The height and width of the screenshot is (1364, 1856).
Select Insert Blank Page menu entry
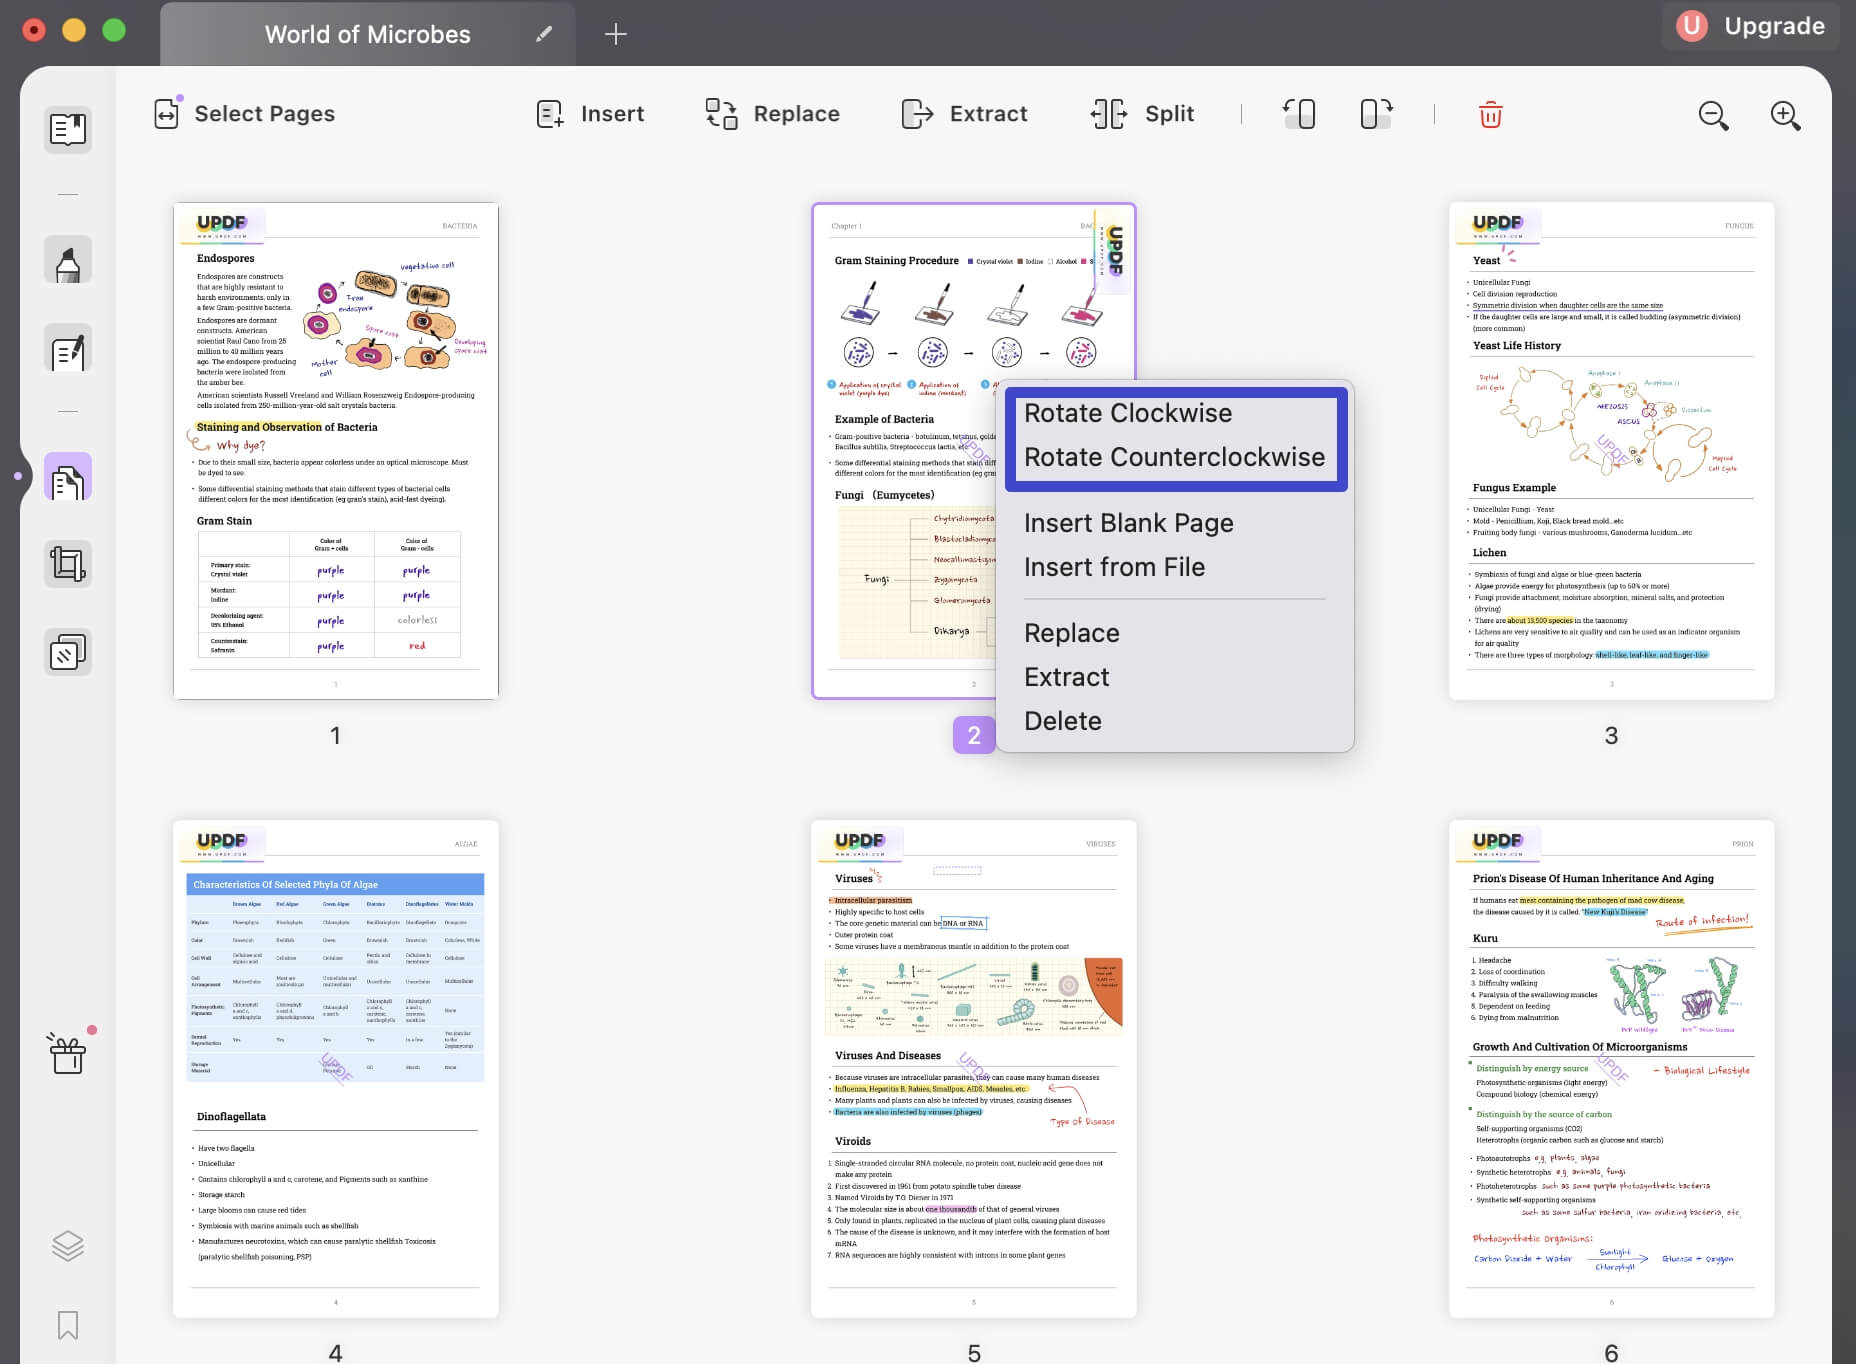pyautogui.click(x=1128, y=523)
